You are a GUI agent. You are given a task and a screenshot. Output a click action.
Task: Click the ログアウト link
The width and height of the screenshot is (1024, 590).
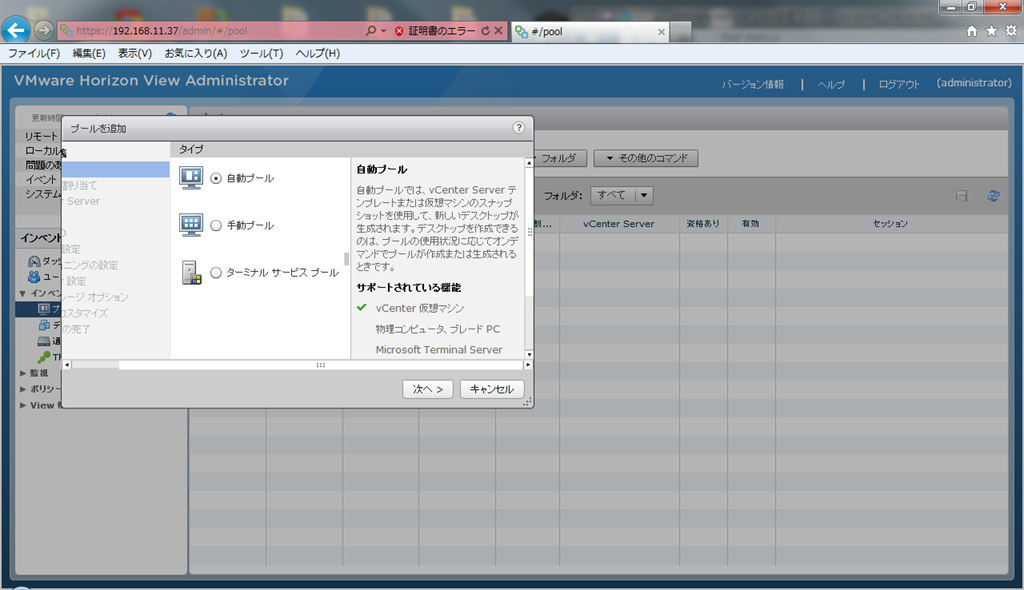click(x=899, y=84)
